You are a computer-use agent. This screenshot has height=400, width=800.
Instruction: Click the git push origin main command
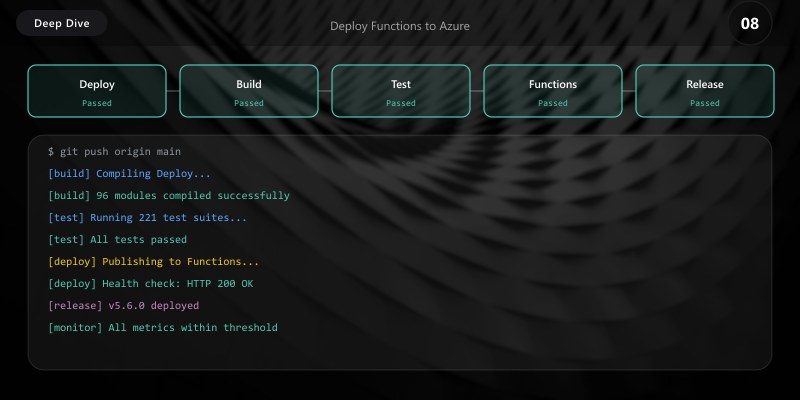(114, 152)
